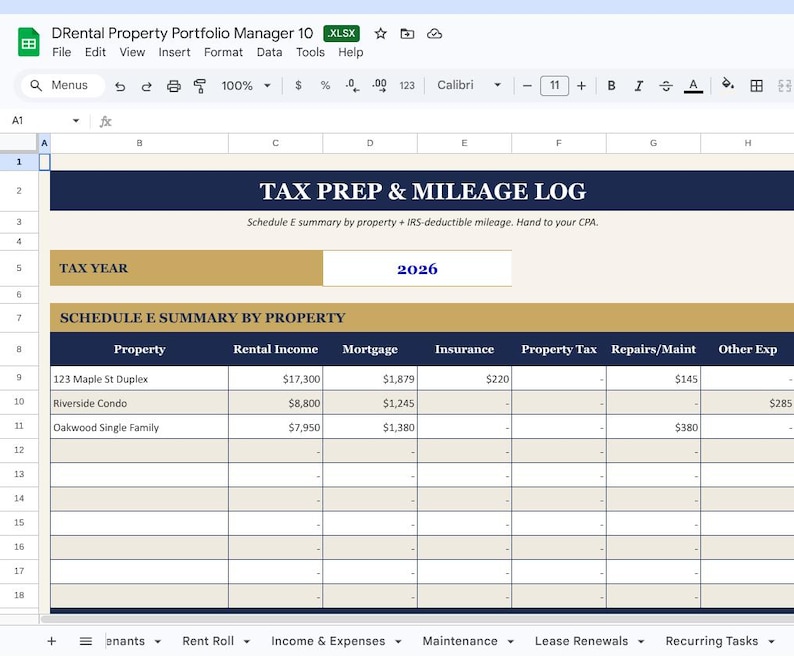
Task: Open text color picker
Action: coord(693,86)
